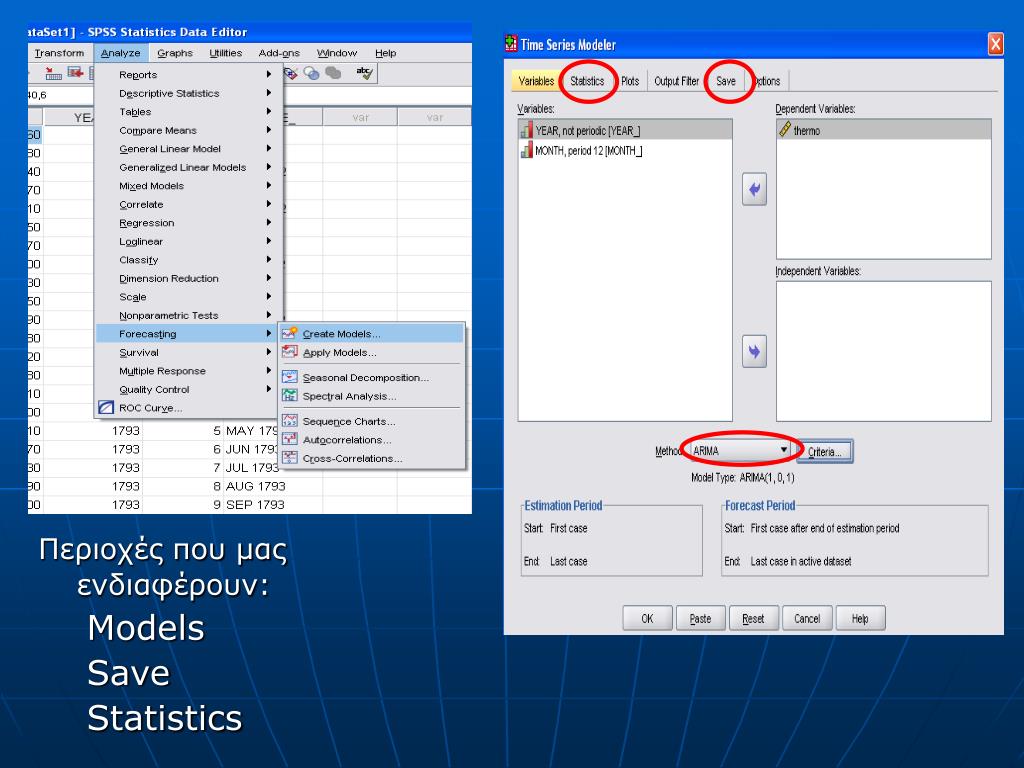Select the Dimension Reduction menu entry

[189, 278]
